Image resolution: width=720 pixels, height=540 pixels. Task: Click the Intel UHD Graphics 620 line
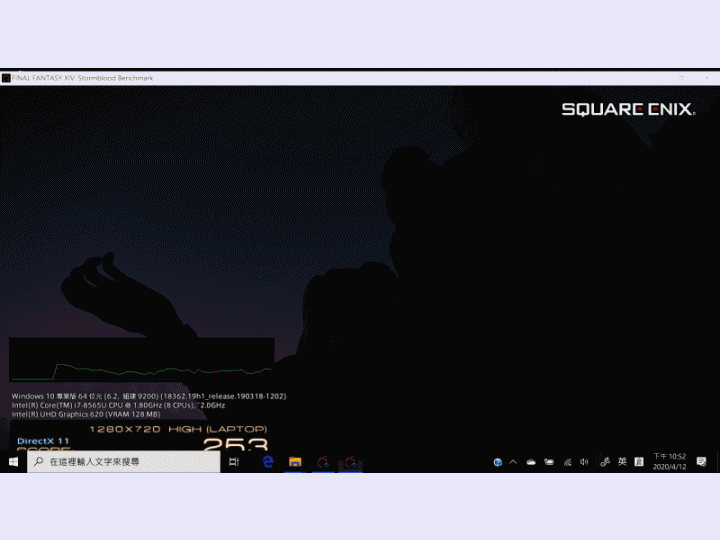coord(86,414)
